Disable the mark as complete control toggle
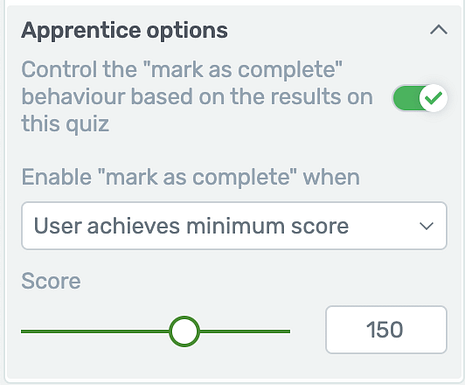 tap(420, 98)
